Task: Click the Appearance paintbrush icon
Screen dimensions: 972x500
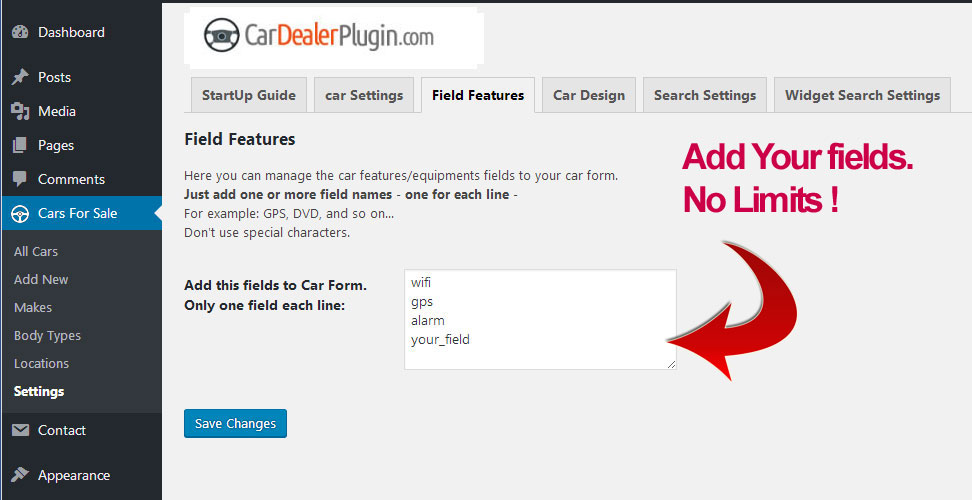Action: point(20,475)
